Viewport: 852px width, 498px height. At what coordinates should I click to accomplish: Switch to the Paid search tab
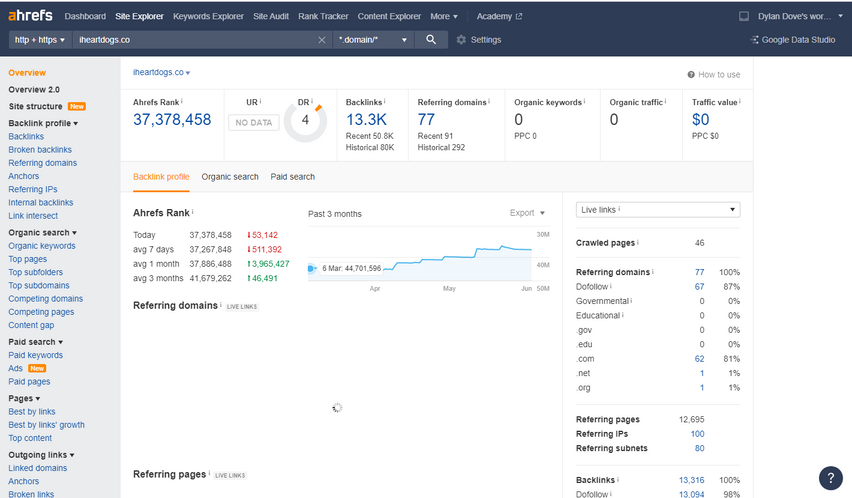(292, 176)
